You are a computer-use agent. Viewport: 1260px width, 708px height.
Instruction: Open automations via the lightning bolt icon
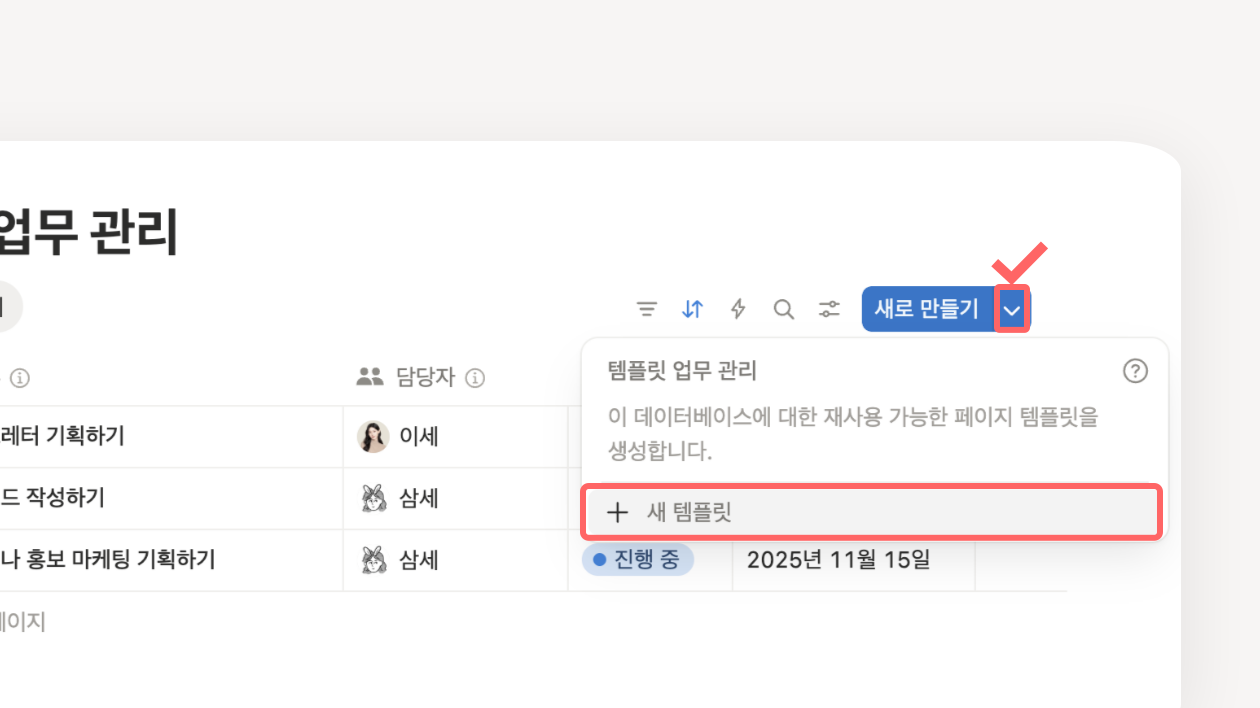pos(738,309)
